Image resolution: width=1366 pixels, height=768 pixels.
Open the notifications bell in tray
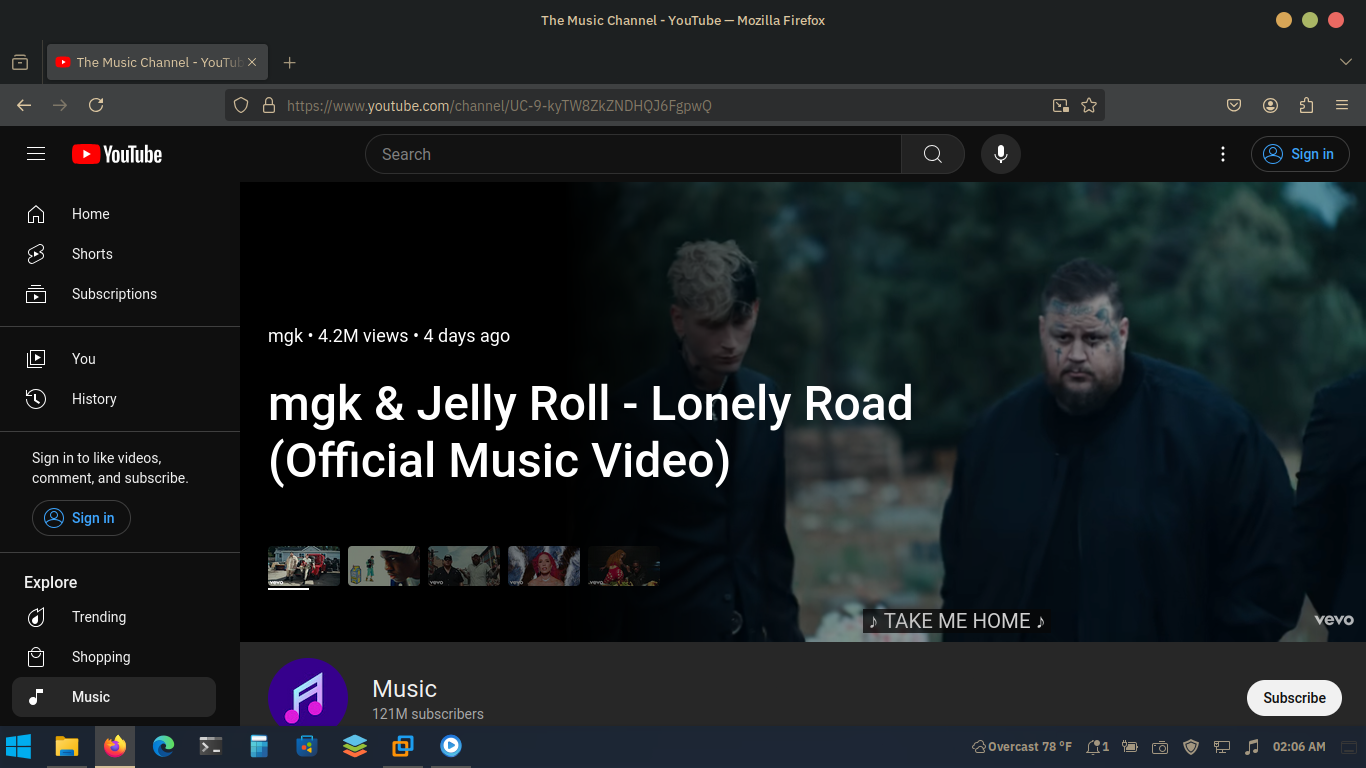[1098, 747]
